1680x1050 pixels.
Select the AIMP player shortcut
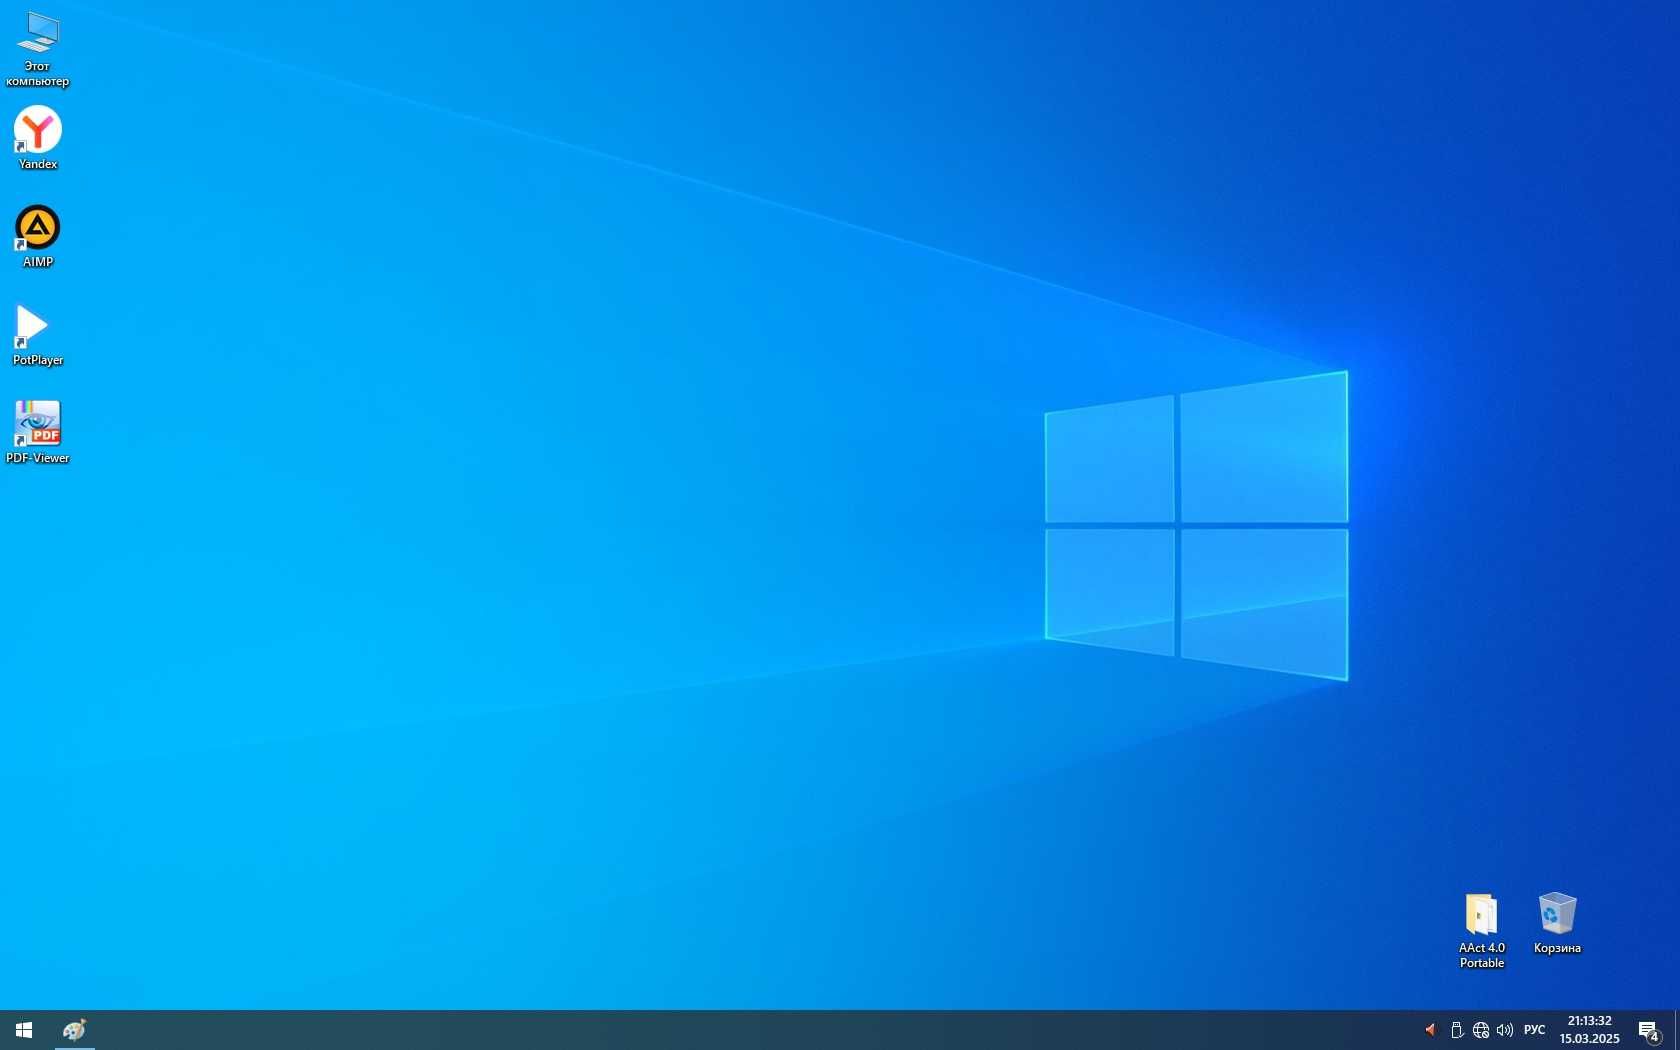click(x=37, y=236)
